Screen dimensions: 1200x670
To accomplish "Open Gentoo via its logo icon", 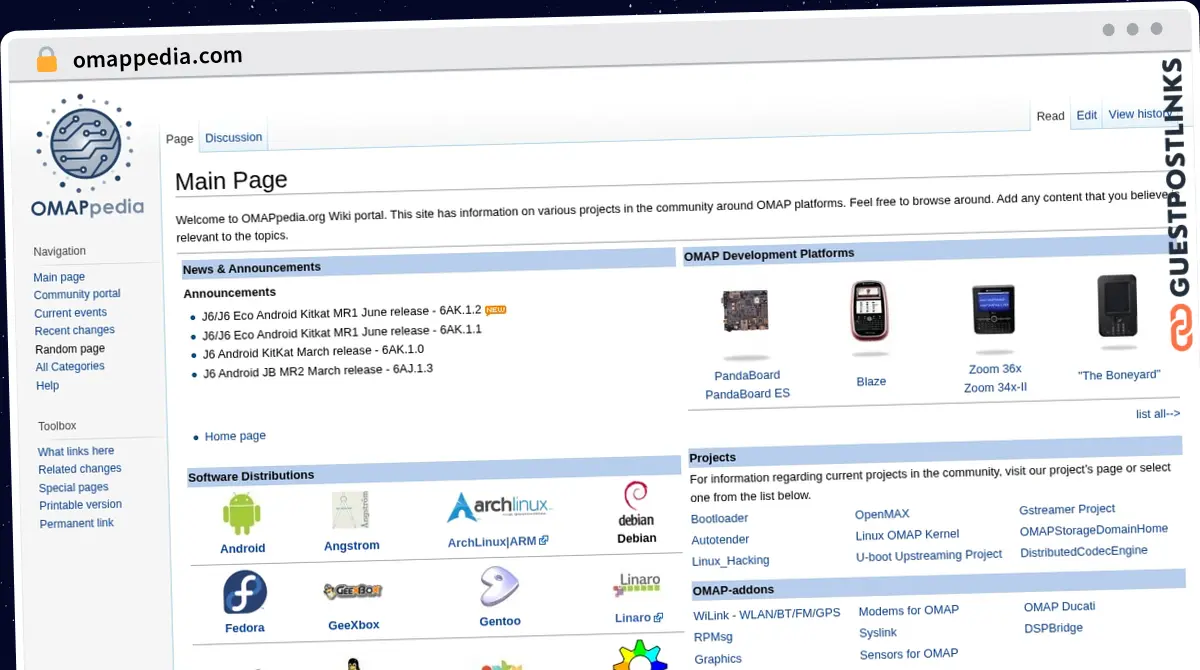I will click(x=500, y=588).
